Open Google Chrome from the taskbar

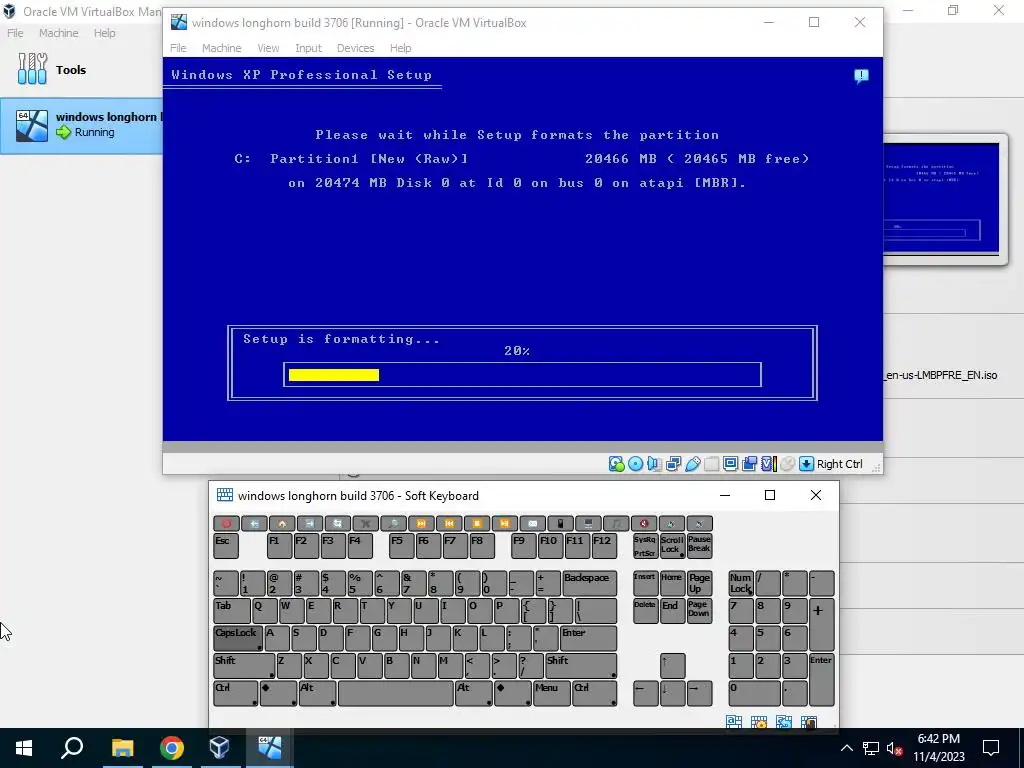pos(172,748)
